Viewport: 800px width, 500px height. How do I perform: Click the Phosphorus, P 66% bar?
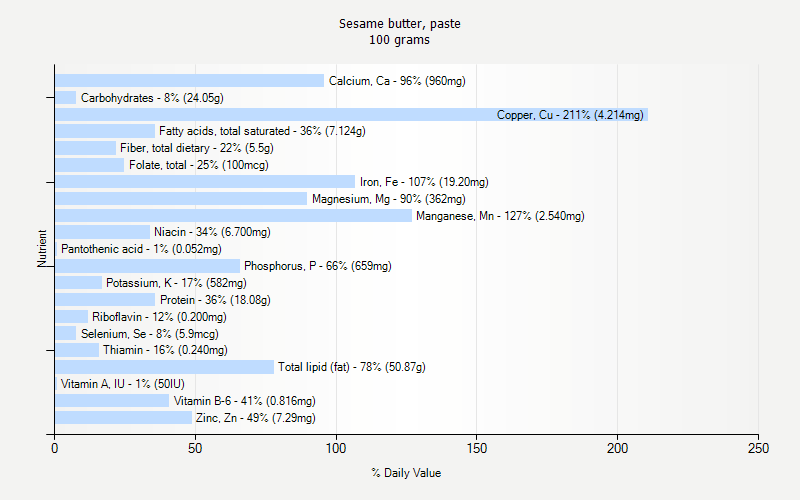(x=147, y=266)
